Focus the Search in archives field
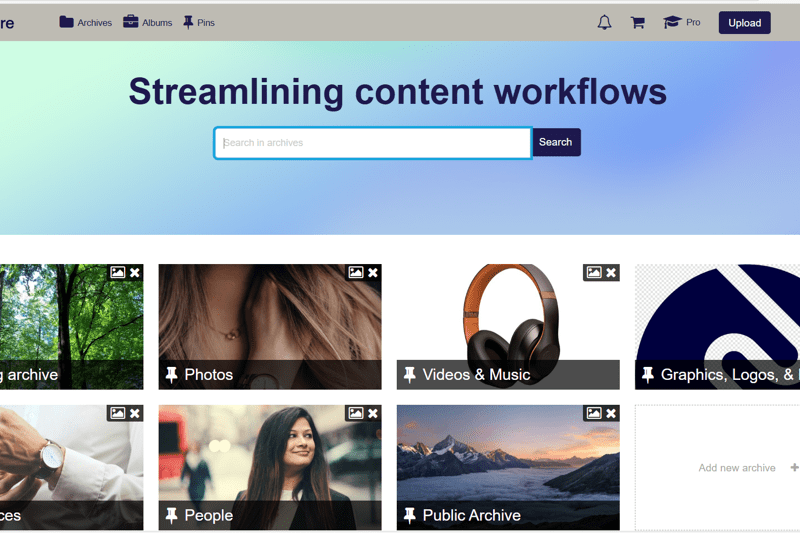Screen dimensions: 800x533 tap(372, 143)
